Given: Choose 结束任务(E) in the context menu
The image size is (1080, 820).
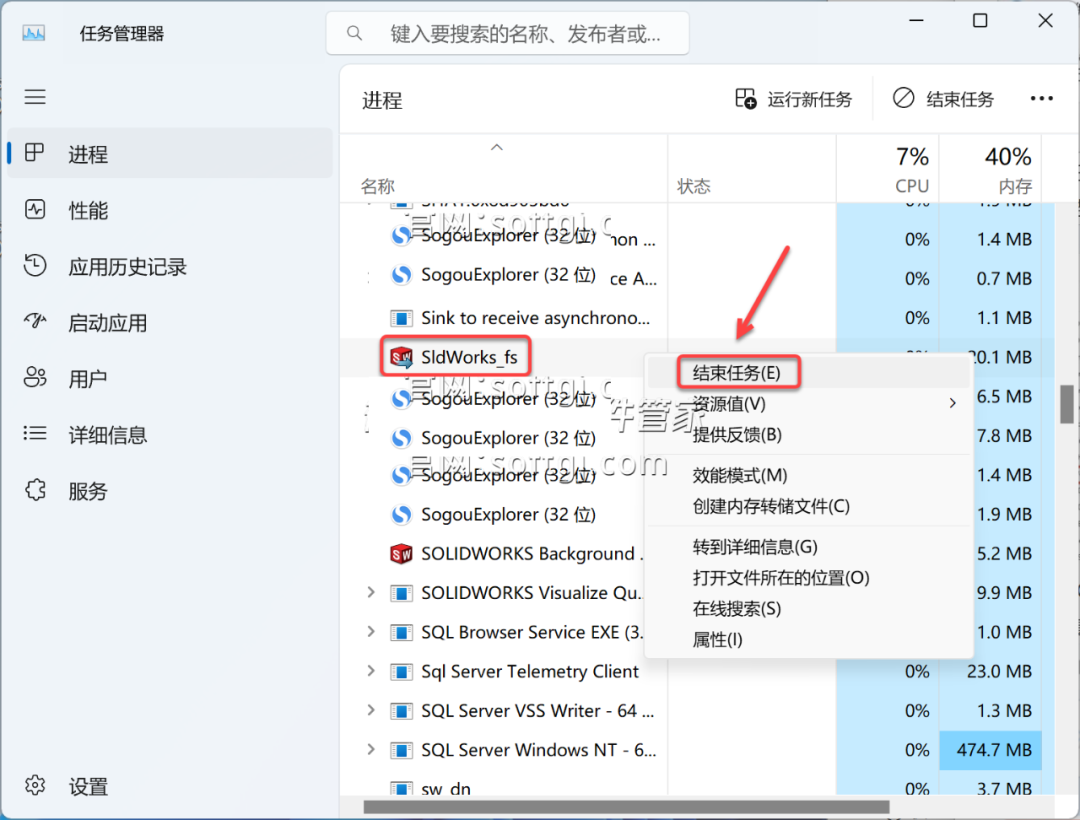Looking at the screenshot, I should (809, 372).
